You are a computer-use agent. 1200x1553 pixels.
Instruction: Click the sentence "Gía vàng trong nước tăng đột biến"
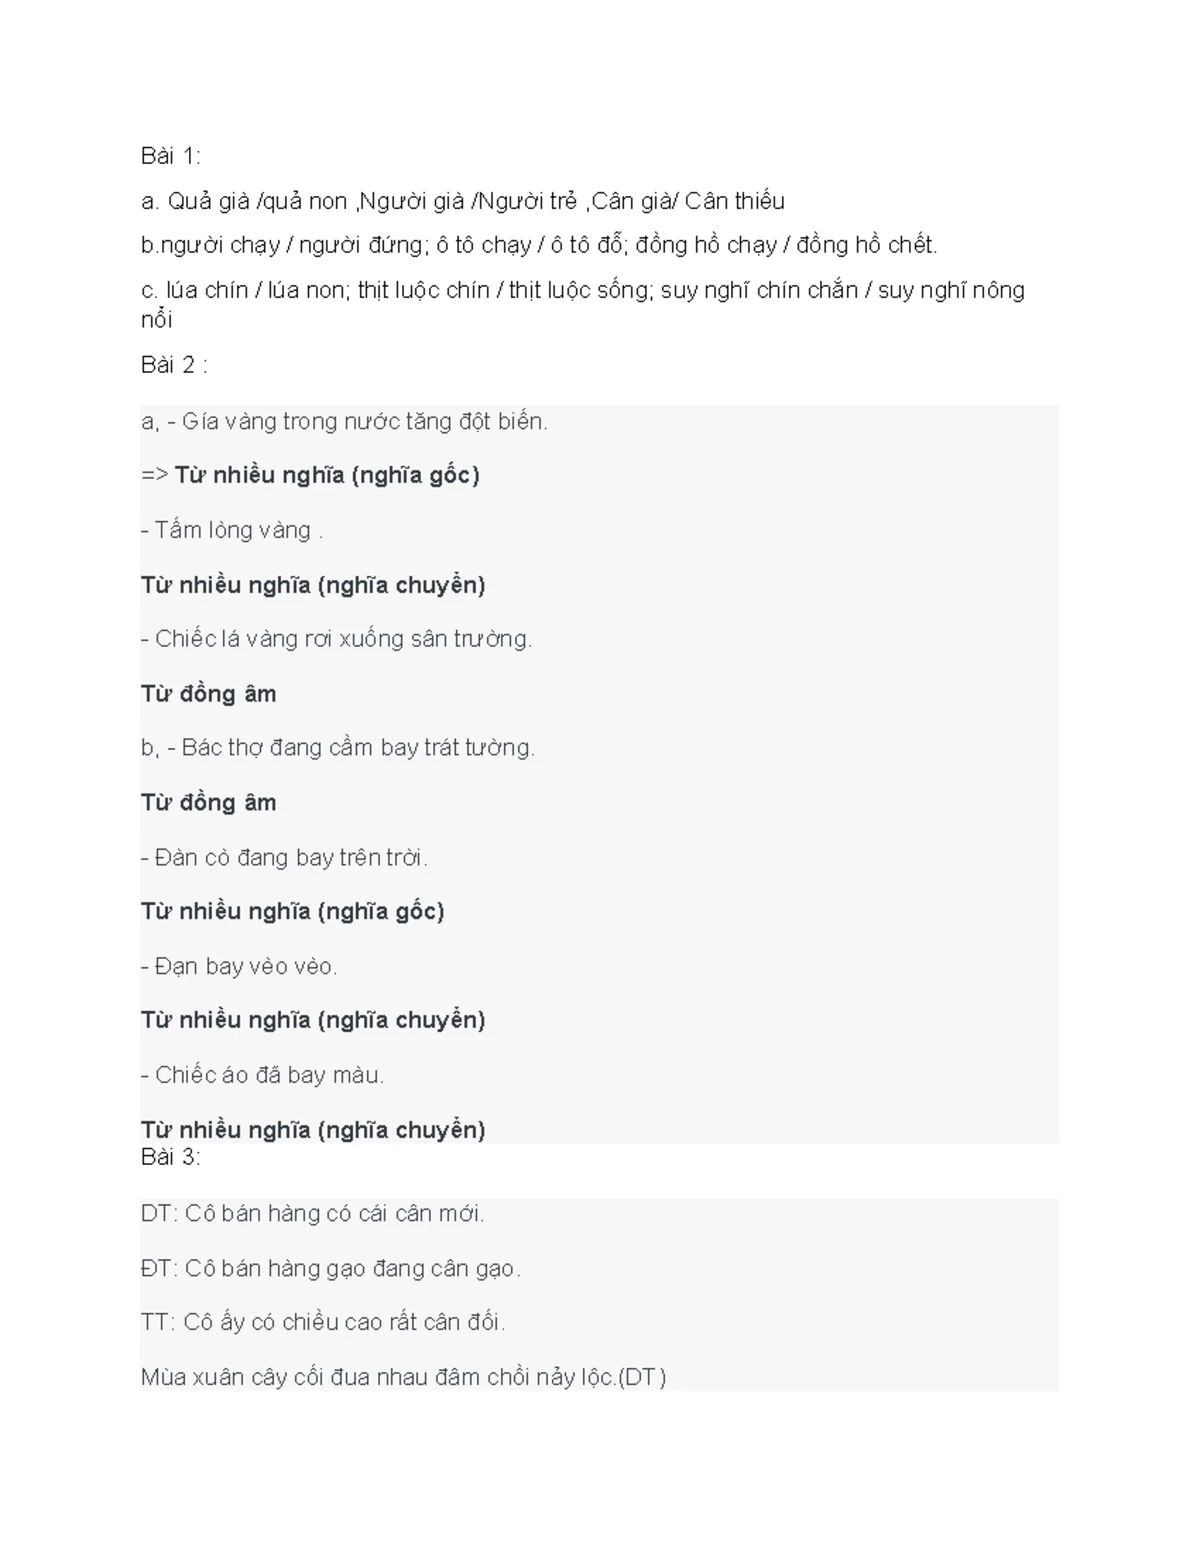pos(364,422)
